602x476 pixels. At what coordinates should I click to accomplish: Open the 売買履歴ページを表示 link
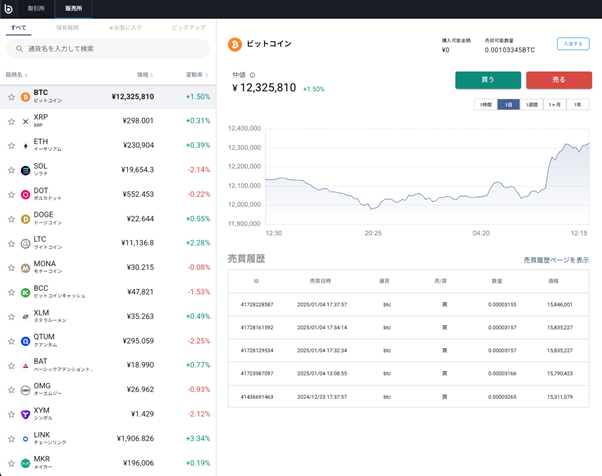point(555,260)
